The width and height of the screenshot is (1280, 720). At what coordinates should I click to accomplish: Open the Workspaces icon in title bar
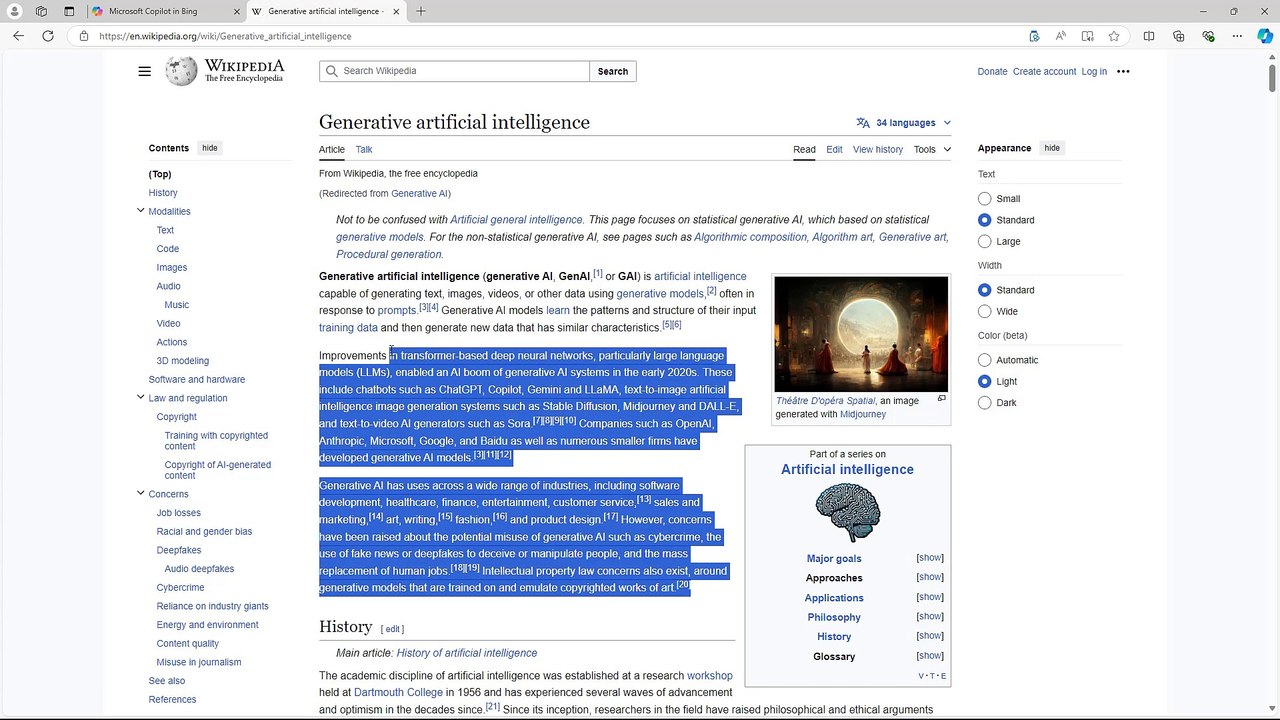[x=41, y=11]
